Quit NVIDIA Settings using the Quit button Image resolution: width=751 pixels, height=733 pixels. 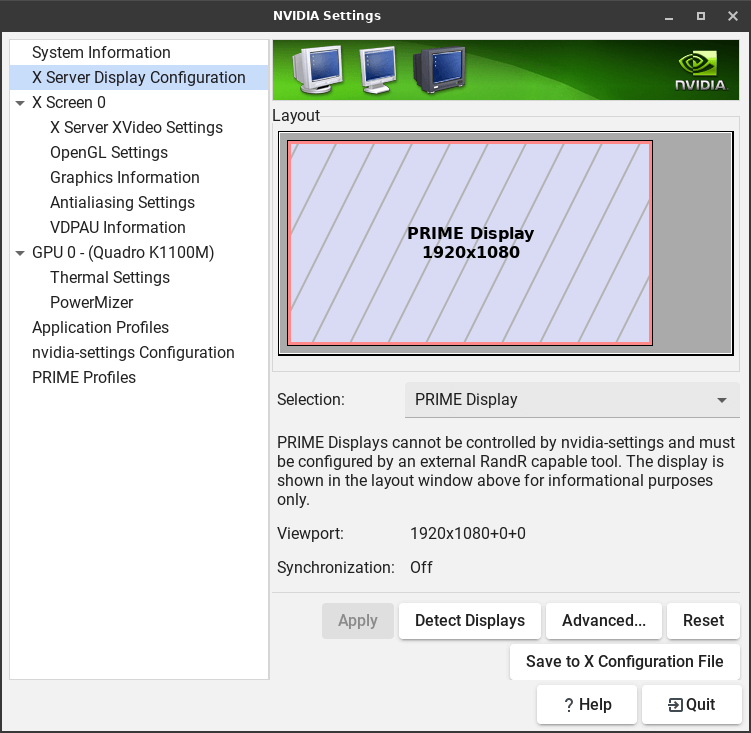pos(691,704)
